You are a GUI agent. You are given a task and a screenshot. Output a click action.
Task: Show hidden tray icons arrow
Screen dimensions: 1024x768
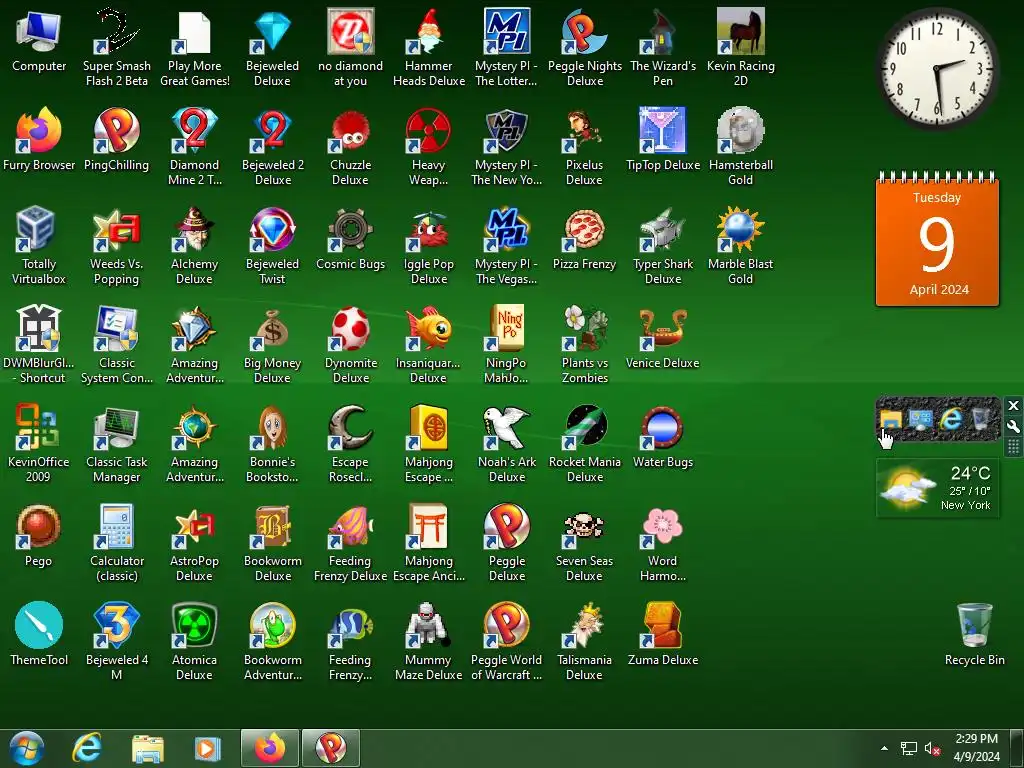pyautogui.click(x=884, y=748)
